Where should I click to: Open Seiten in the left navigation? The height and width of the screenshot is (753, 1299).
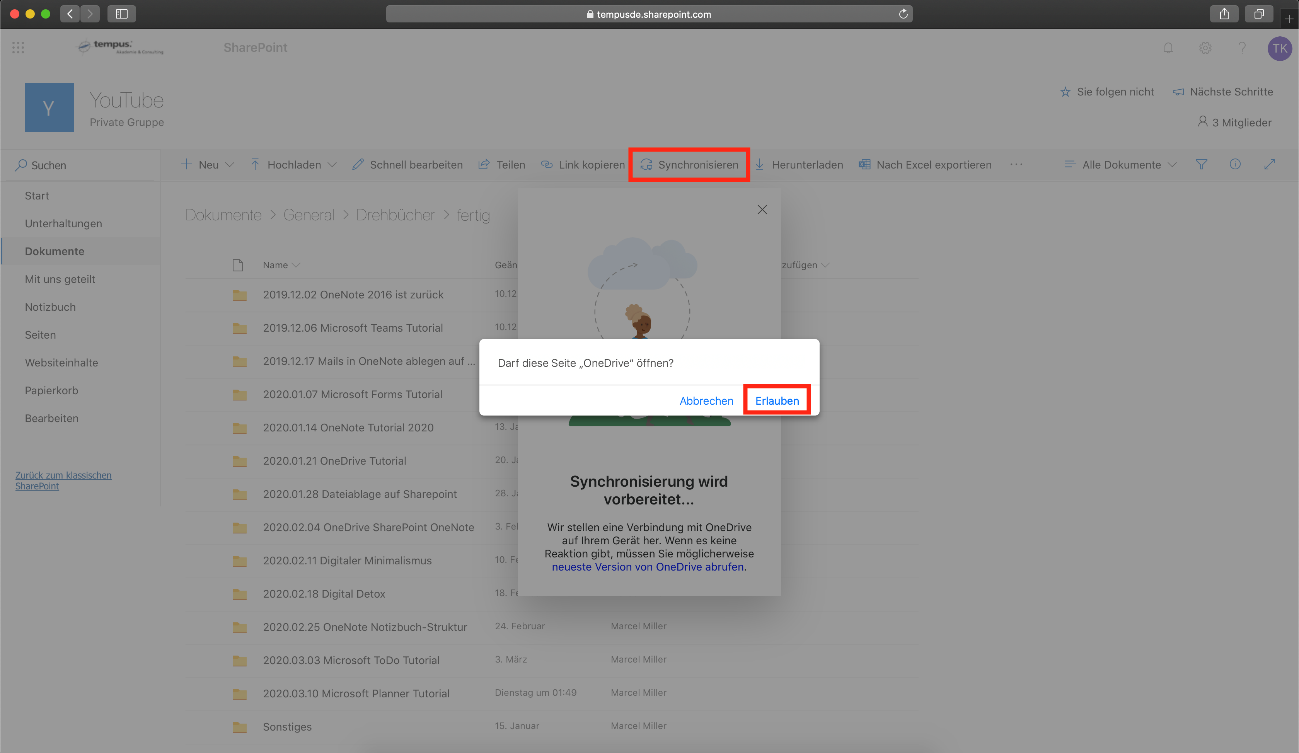40,335
